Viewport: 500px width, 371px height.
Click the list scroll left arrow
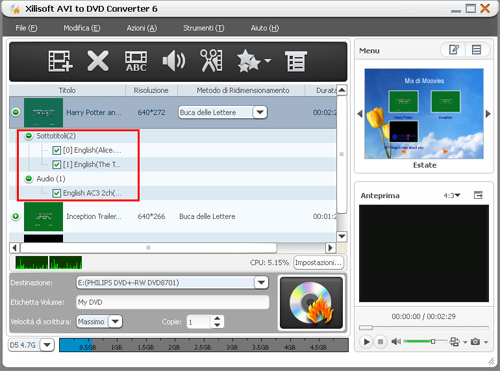(14, 248)
